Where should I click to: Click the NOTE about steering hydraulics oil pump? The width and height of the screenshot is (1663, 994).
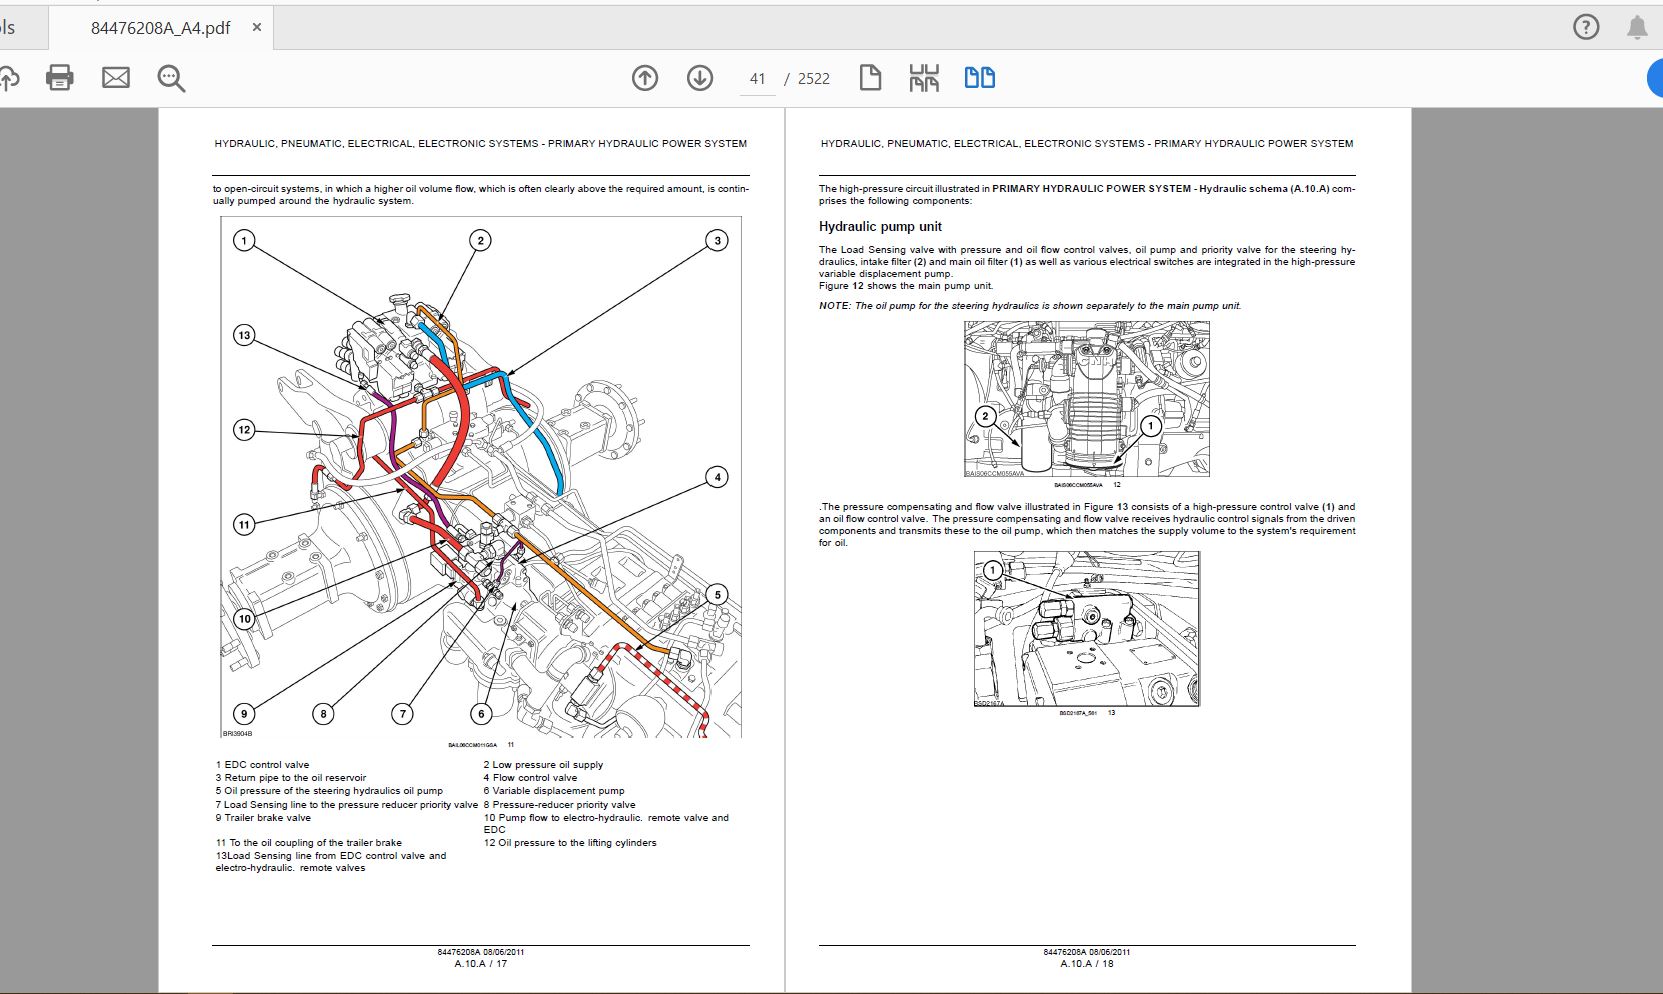point(1030,306)
